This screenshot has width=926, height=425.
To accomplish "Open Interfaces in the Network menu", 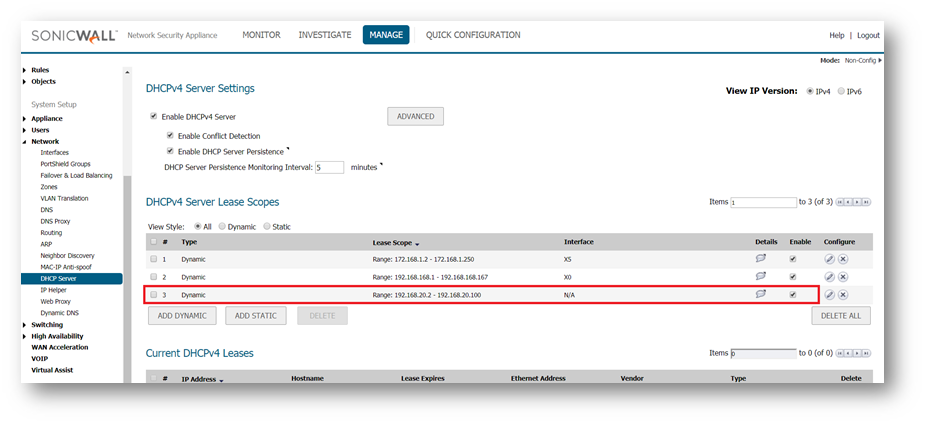I will [54, 152].
